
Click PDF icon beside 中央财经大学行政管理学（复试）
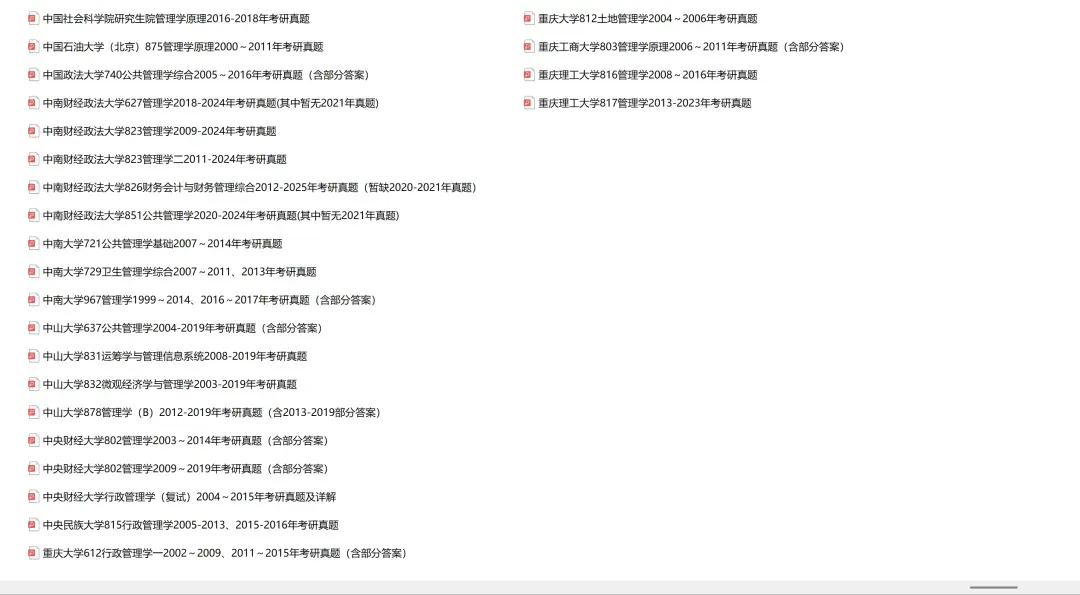point(33,497)
